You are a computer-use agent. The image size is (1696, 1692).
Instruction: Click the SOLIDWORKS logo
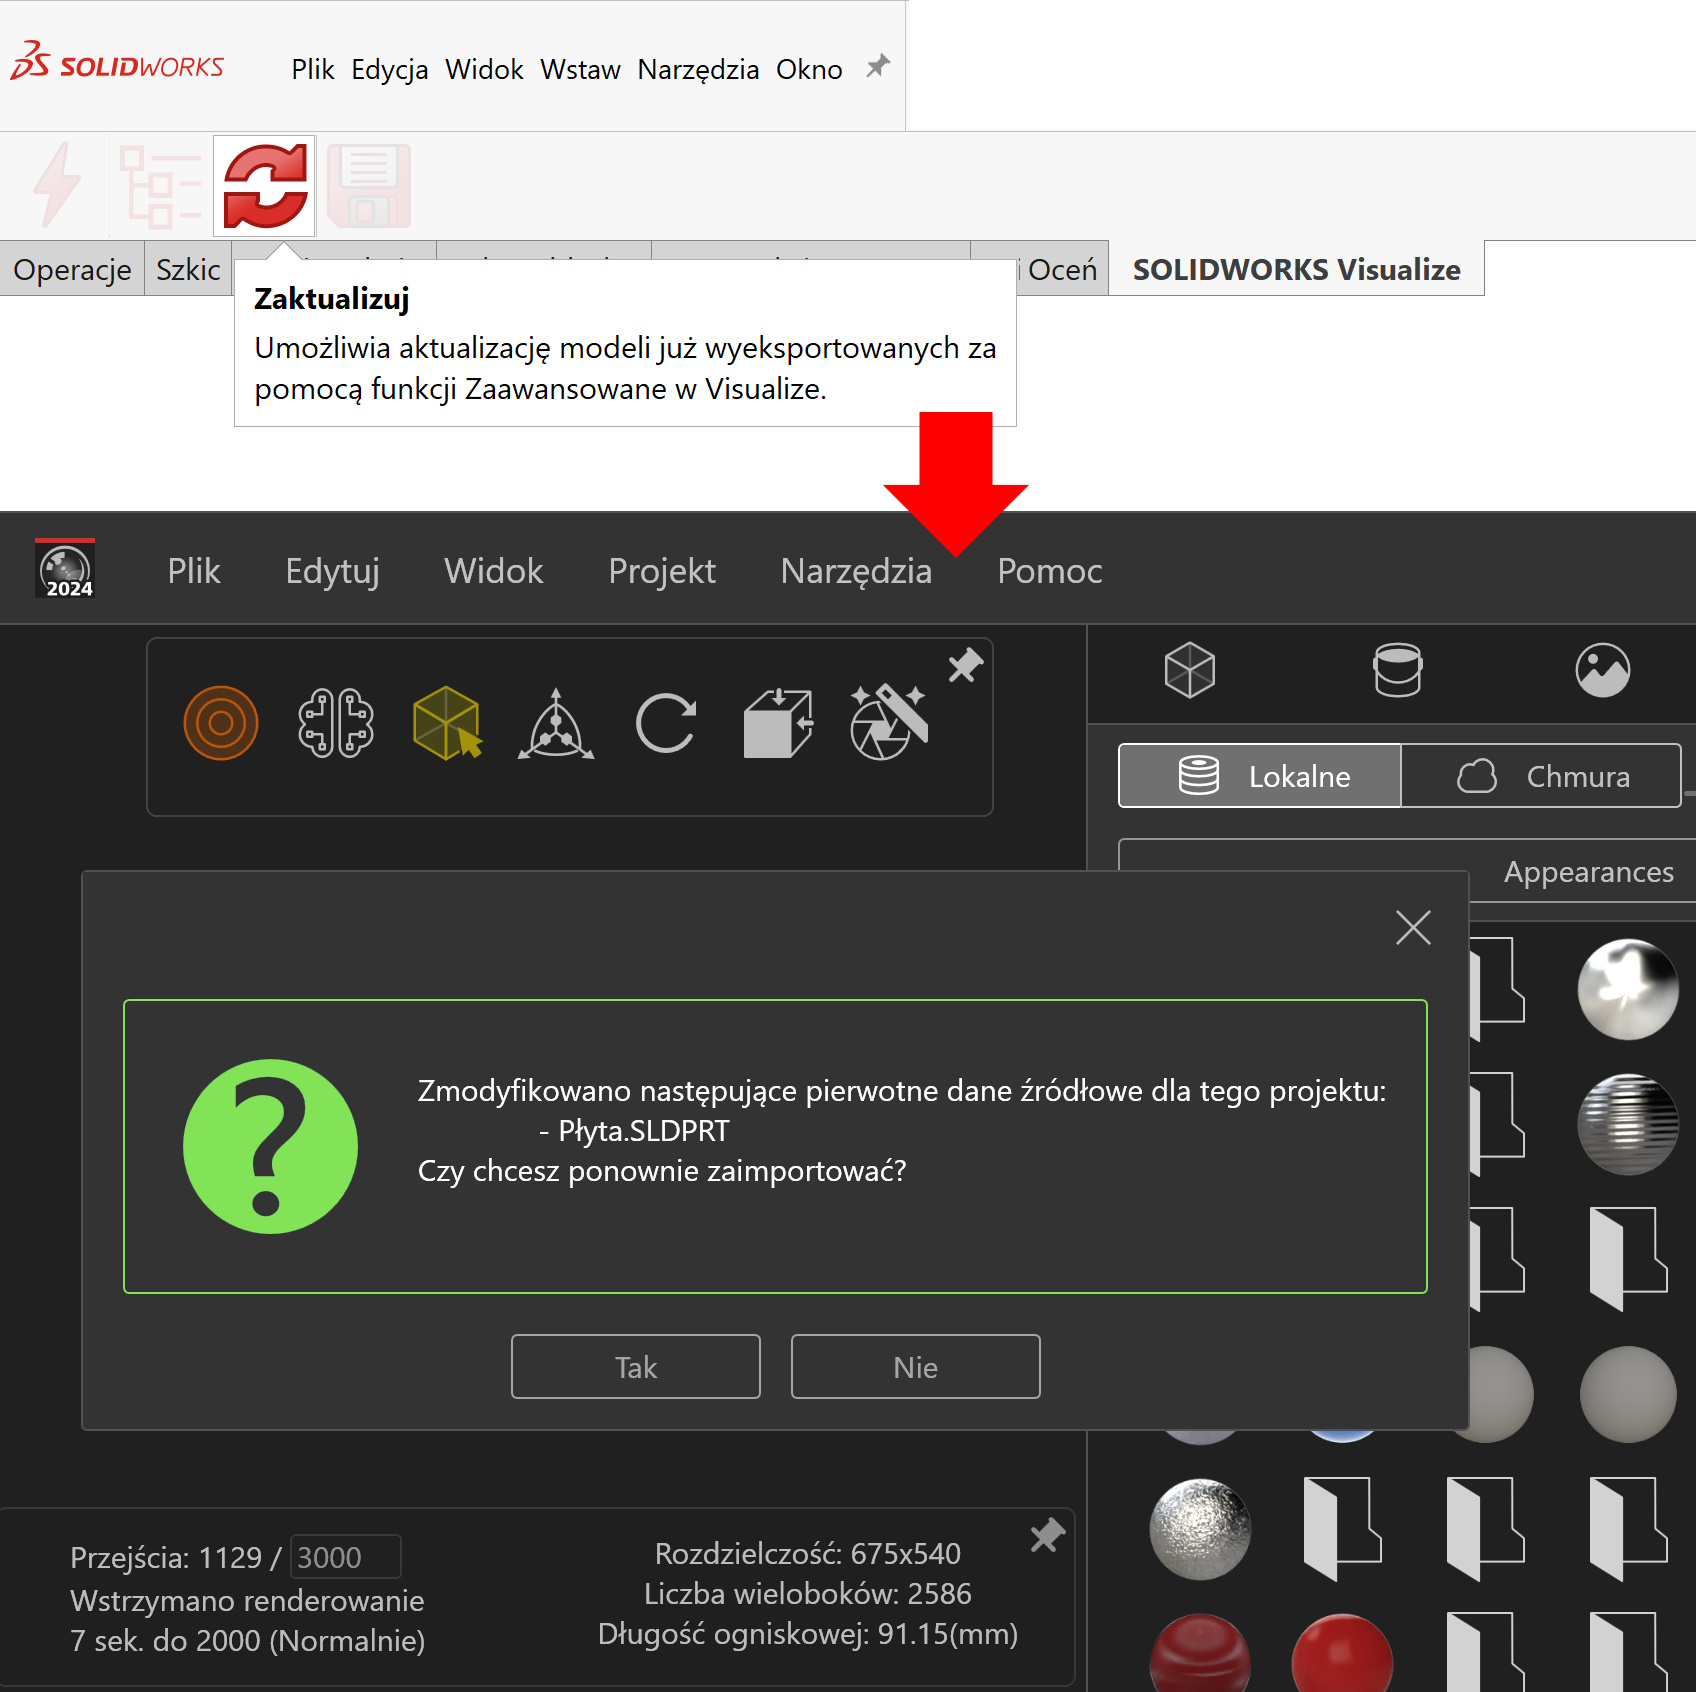(x=117, y=63)
